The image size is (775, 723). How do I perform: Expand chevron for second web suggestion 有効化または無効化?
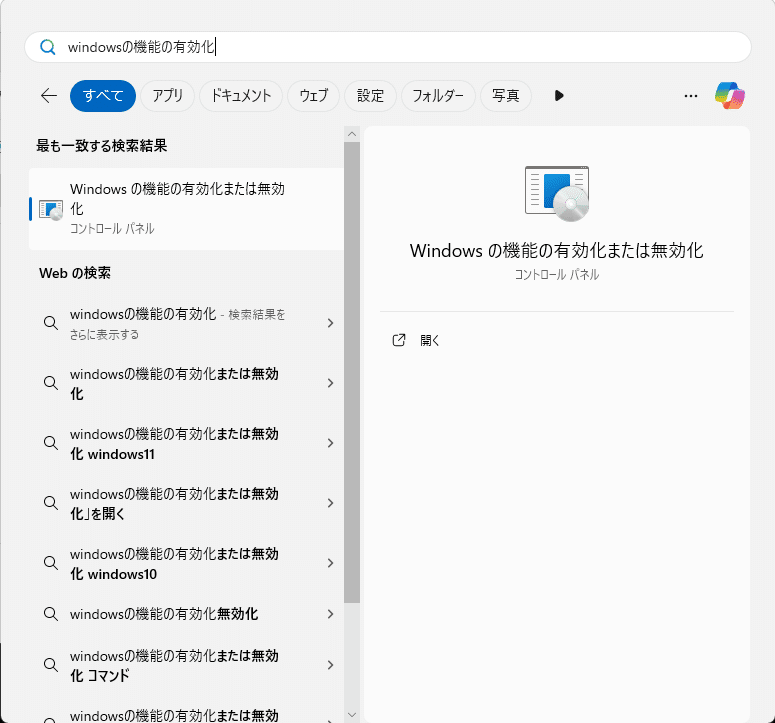tap(330, 383)
